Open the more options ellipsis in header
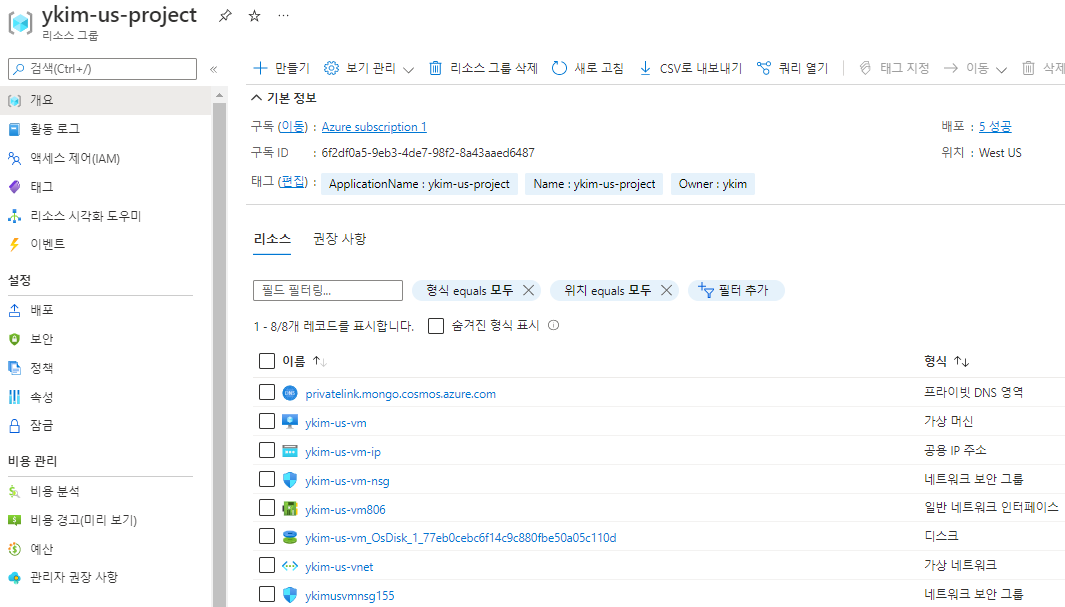 [283, 16]
